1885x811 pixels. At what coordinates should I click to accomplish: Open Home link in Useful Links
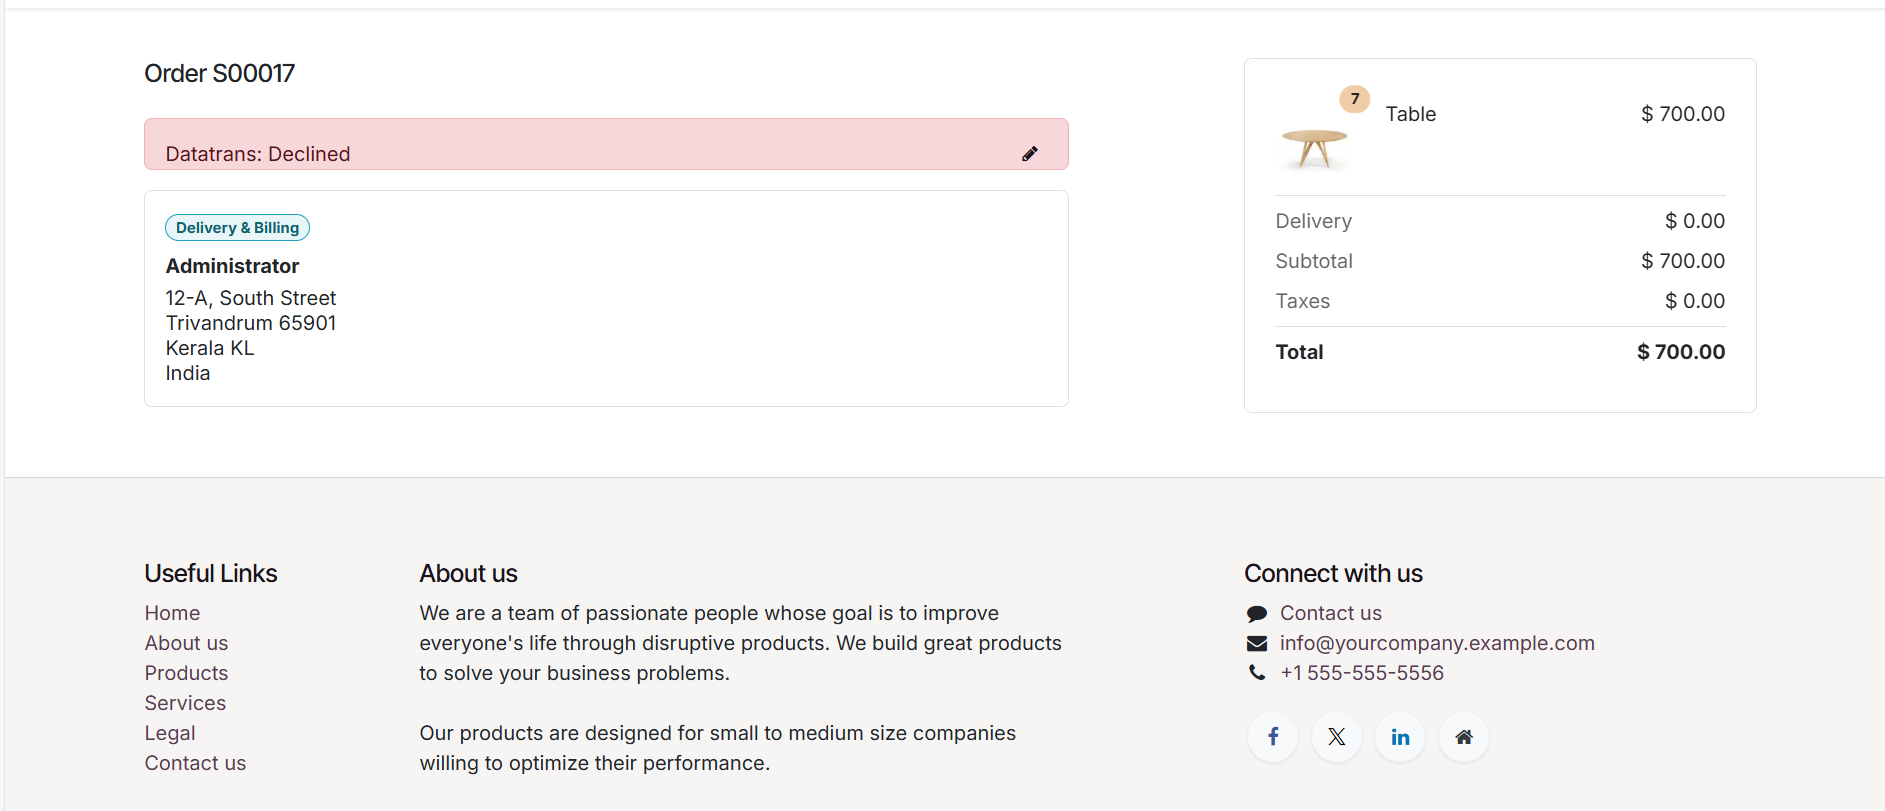(172, 613)
